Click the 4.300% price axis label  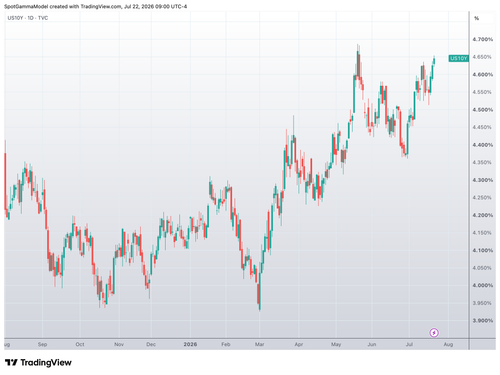pyautogui.click(x=482, y=180)
